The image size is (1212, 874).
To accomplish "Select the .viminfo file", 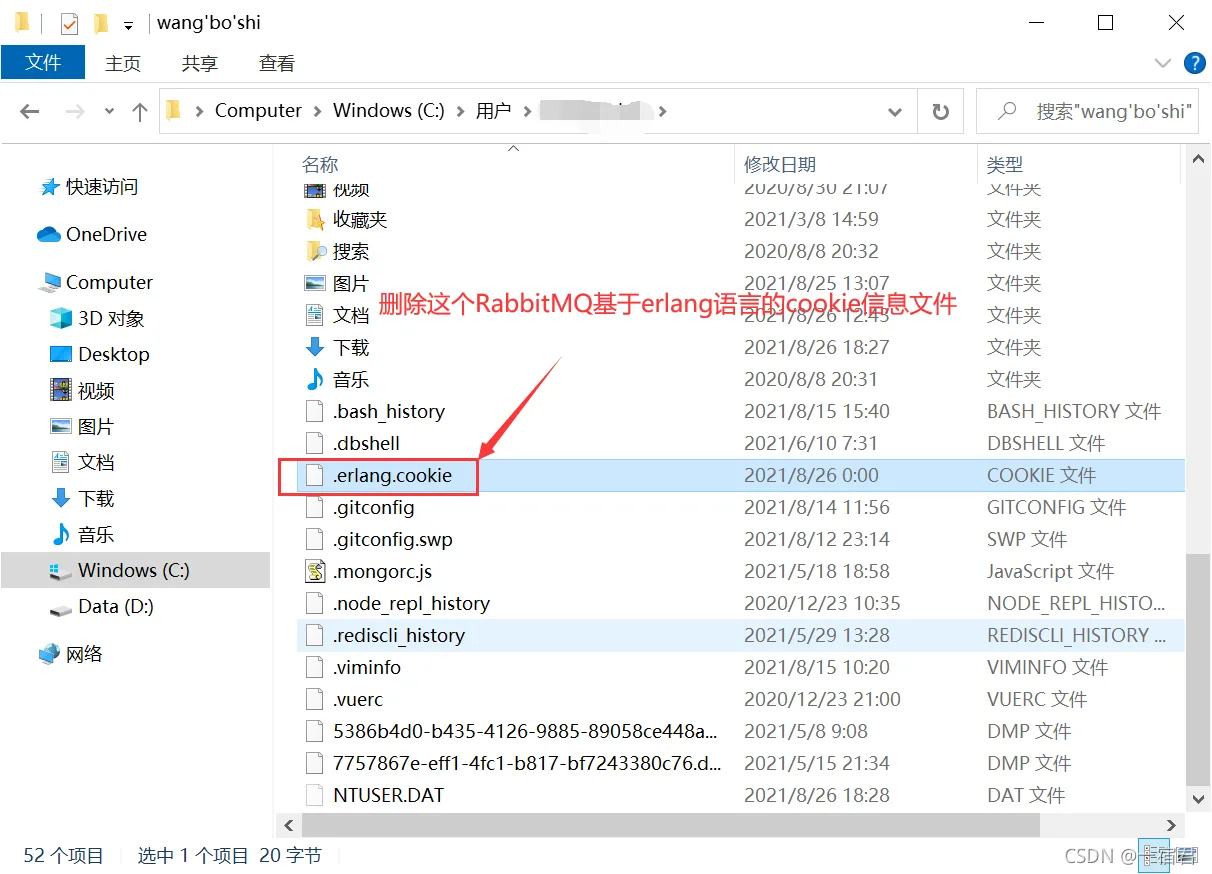I will [367, 668].
